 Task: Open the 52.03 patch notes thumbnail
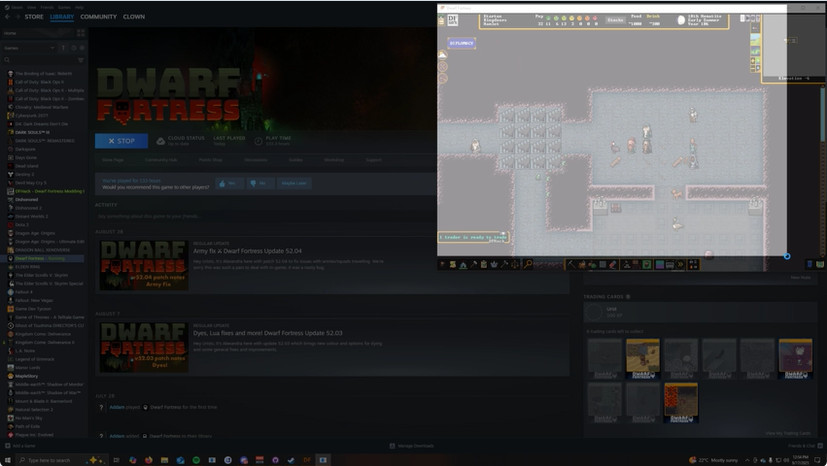pyautogui.click(x=143, y=347)
